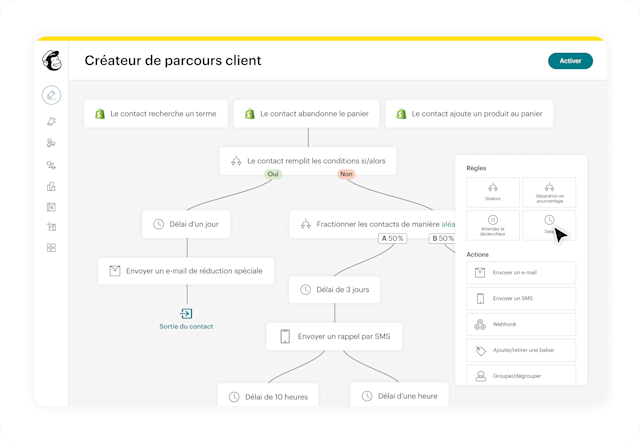Select 'Le contact abandonne le panier' trigger

coord(307,114)
